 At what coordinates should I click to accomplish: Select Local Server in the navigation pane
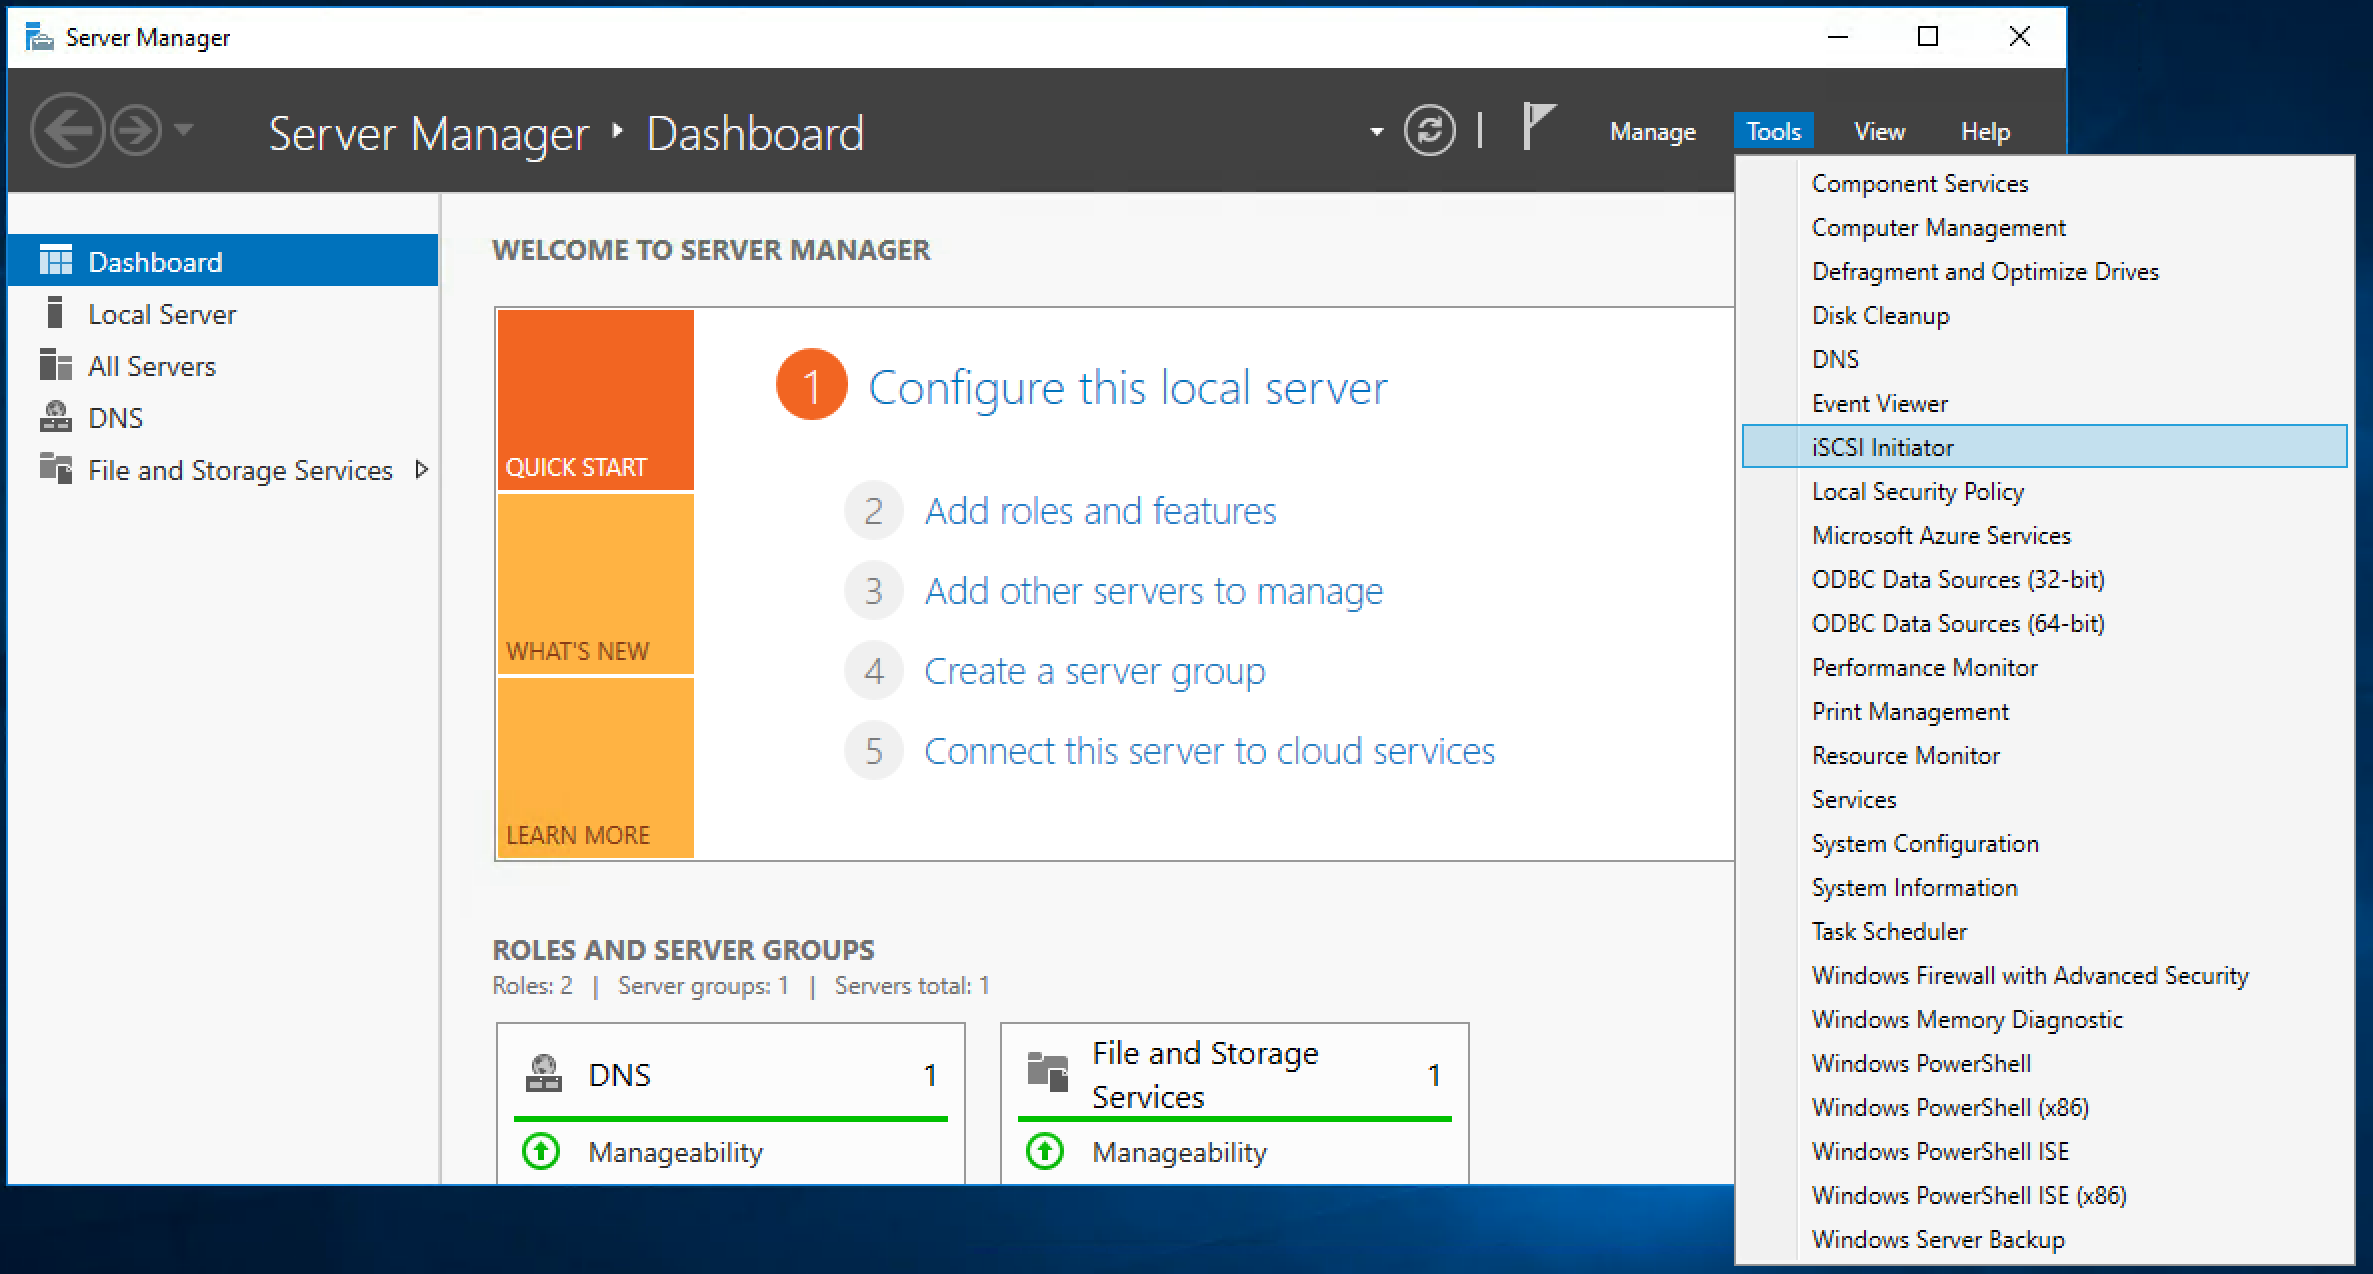coord(222,314)
